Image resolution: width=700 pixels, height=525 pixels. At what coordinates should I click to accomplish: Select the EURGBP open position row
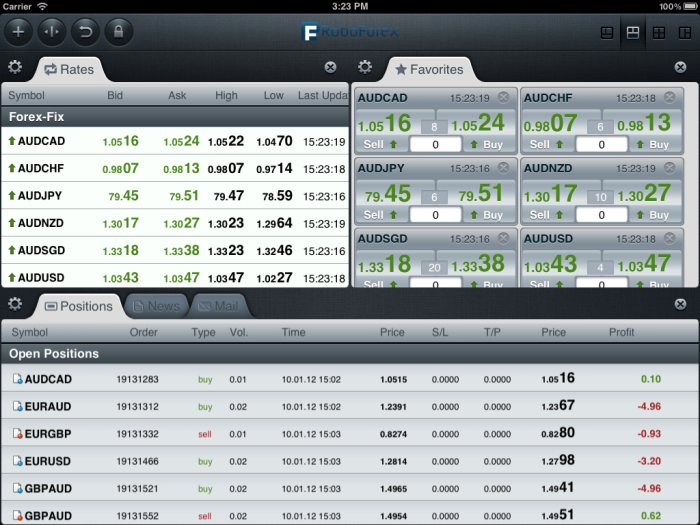tap(350, 434)
